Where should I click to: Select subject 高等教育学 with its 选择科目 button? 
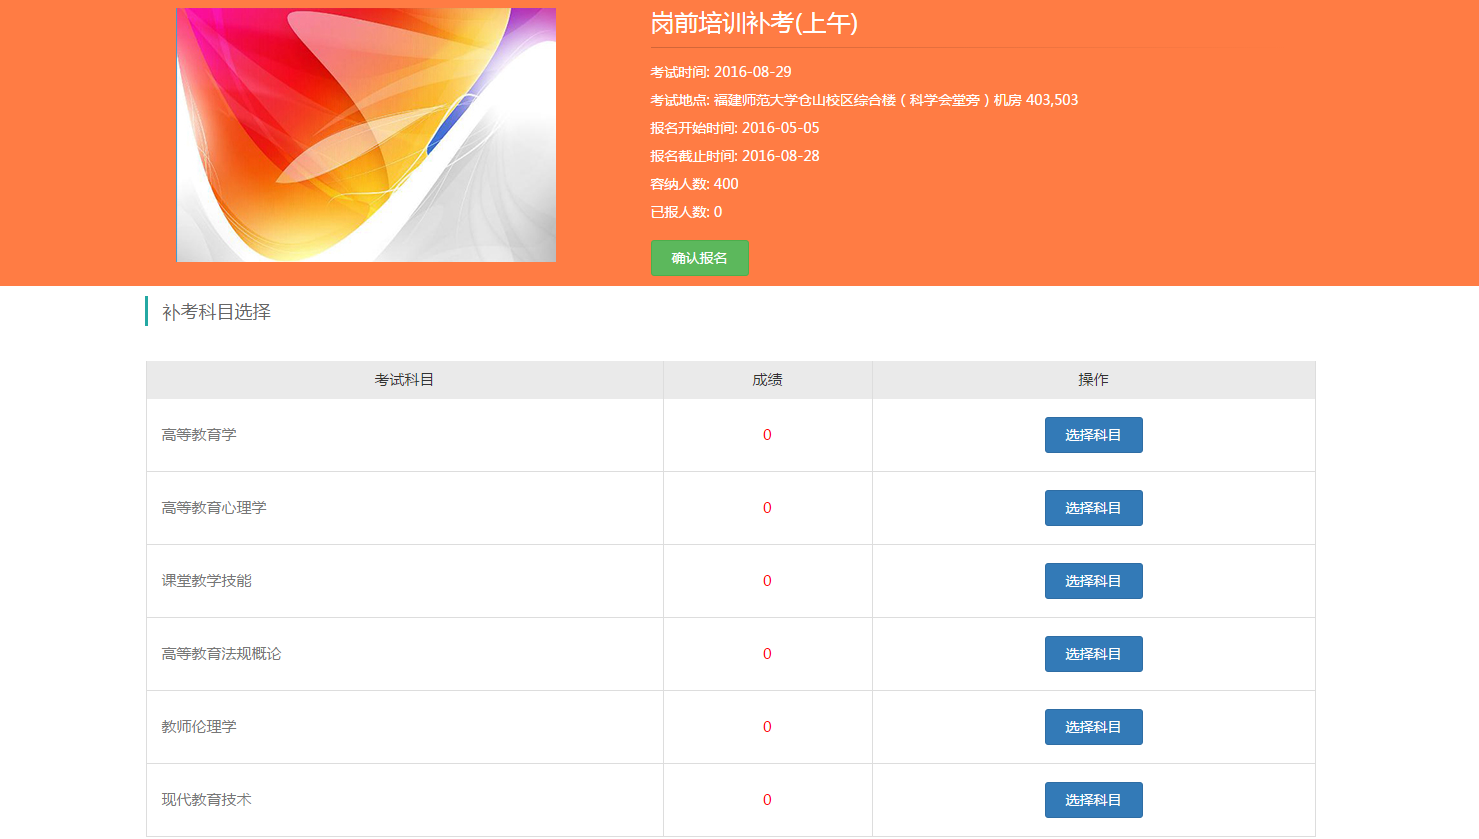click(x=1093, y=435)
